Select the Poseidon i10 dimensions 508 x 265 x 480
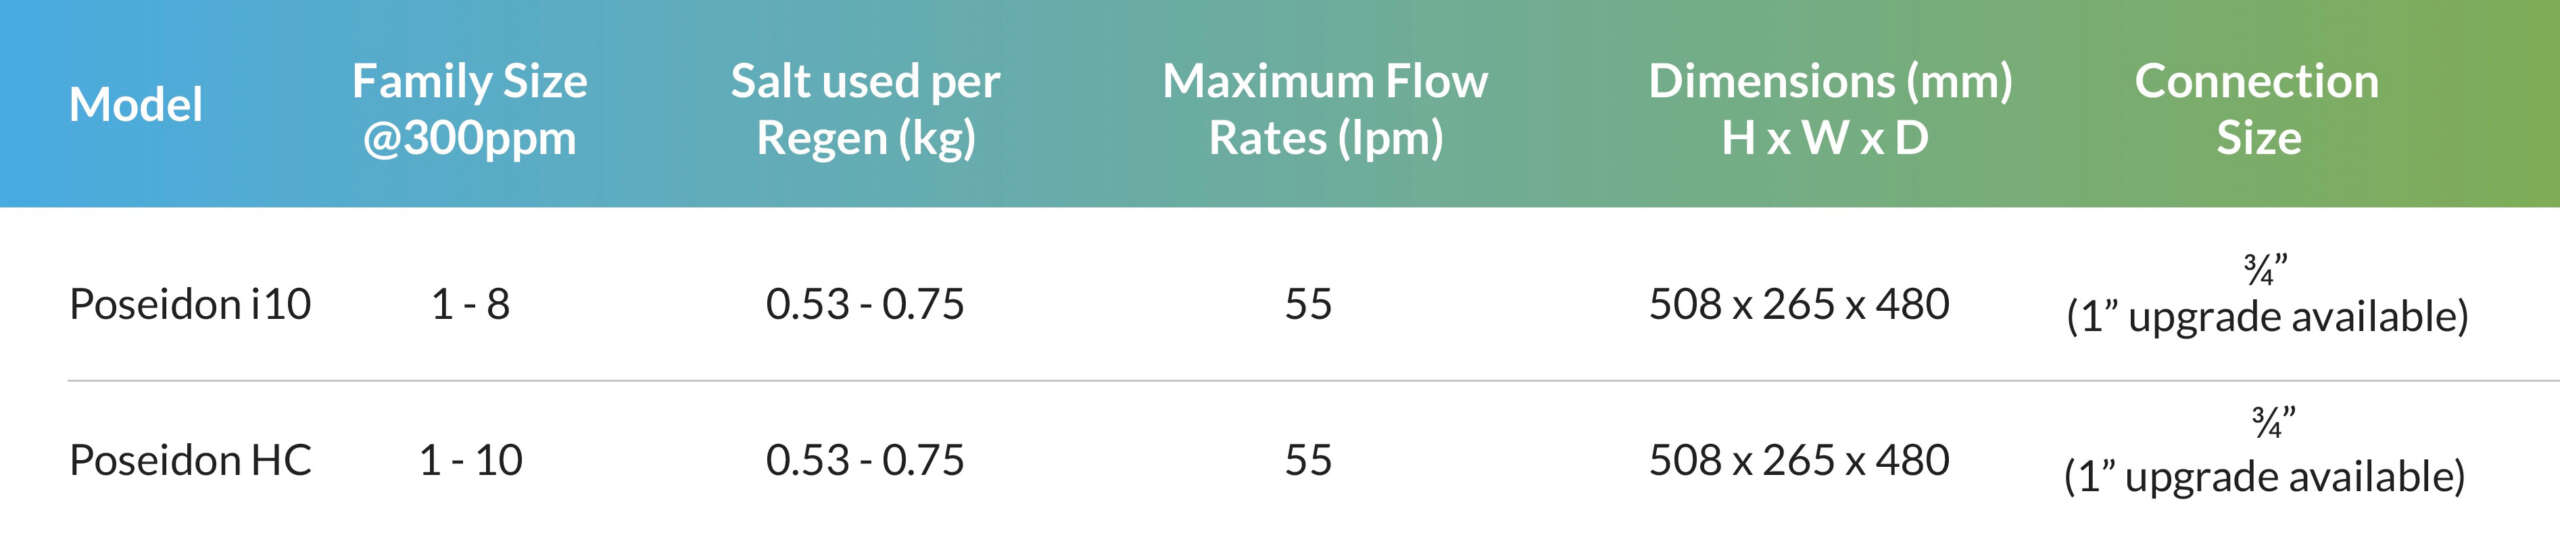This screenshot has height=554, width=2560. pos(1799,304)
